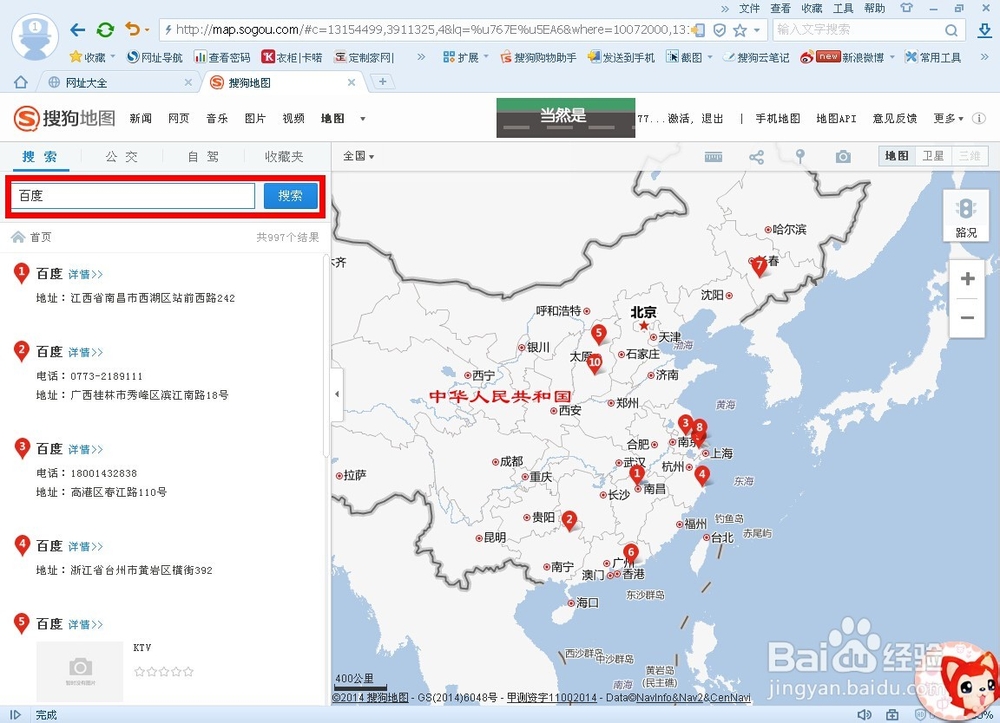Open the dropdown arrow after 地图 in the navigation

(363, 119)
